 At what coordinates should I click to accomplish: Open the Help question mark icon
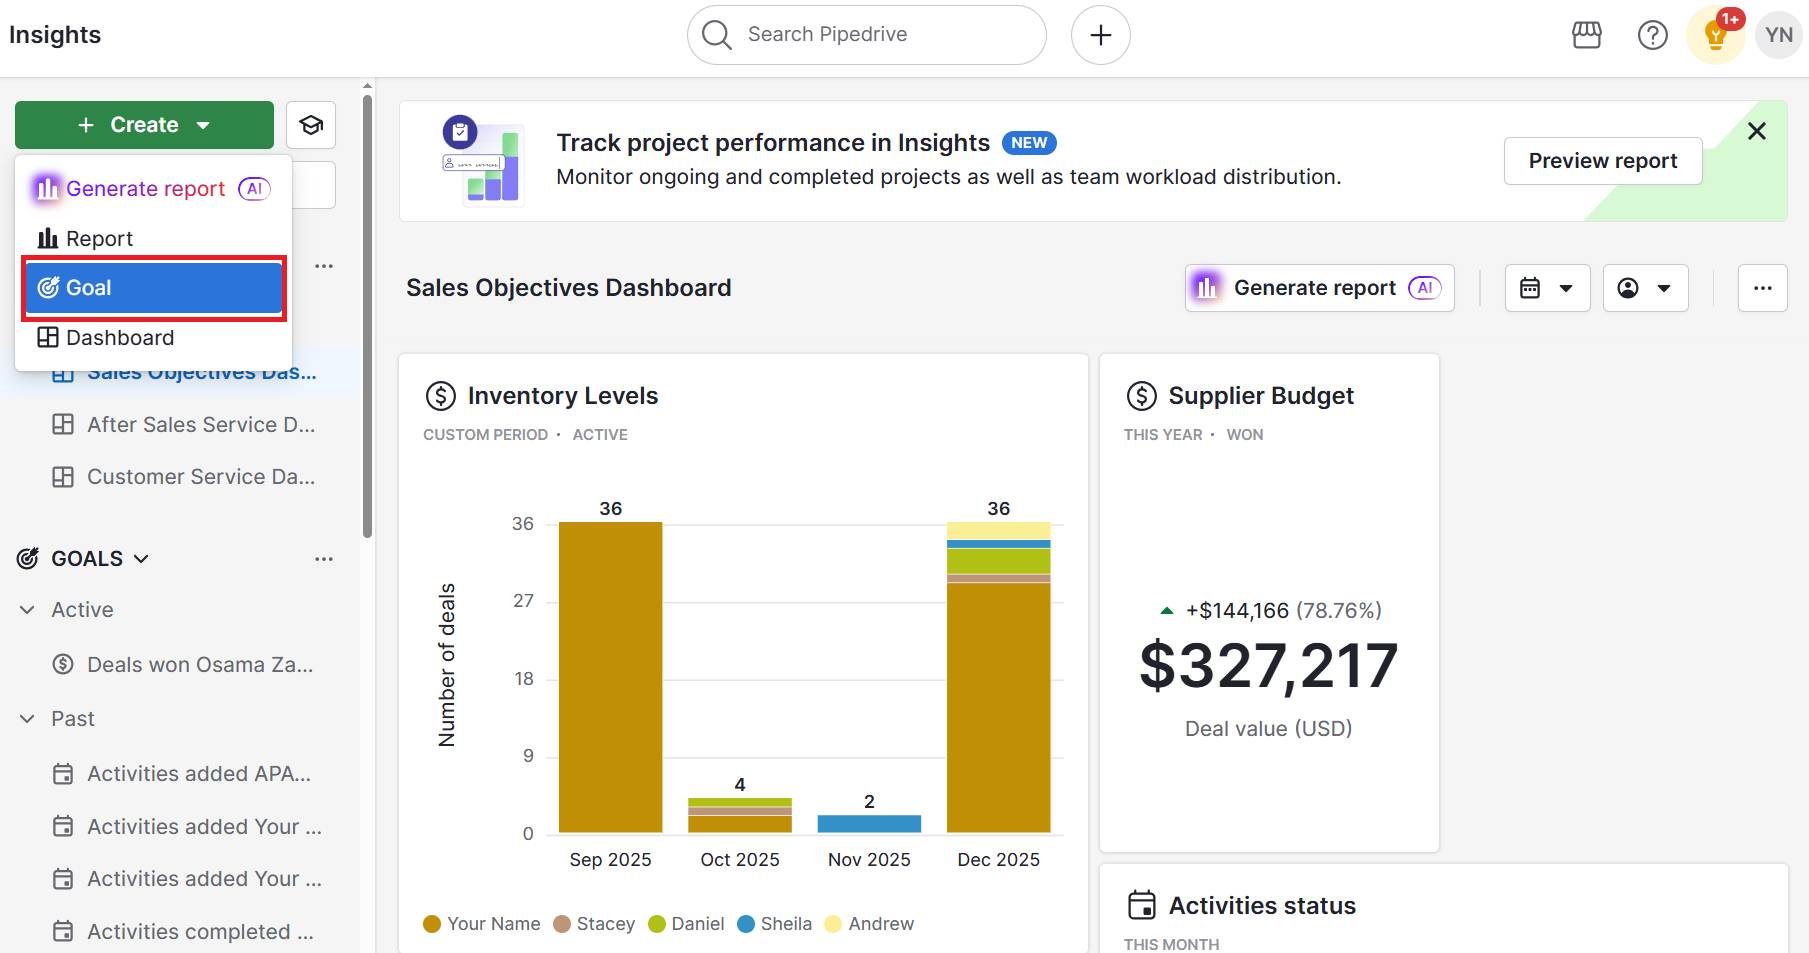point(1652,35)
